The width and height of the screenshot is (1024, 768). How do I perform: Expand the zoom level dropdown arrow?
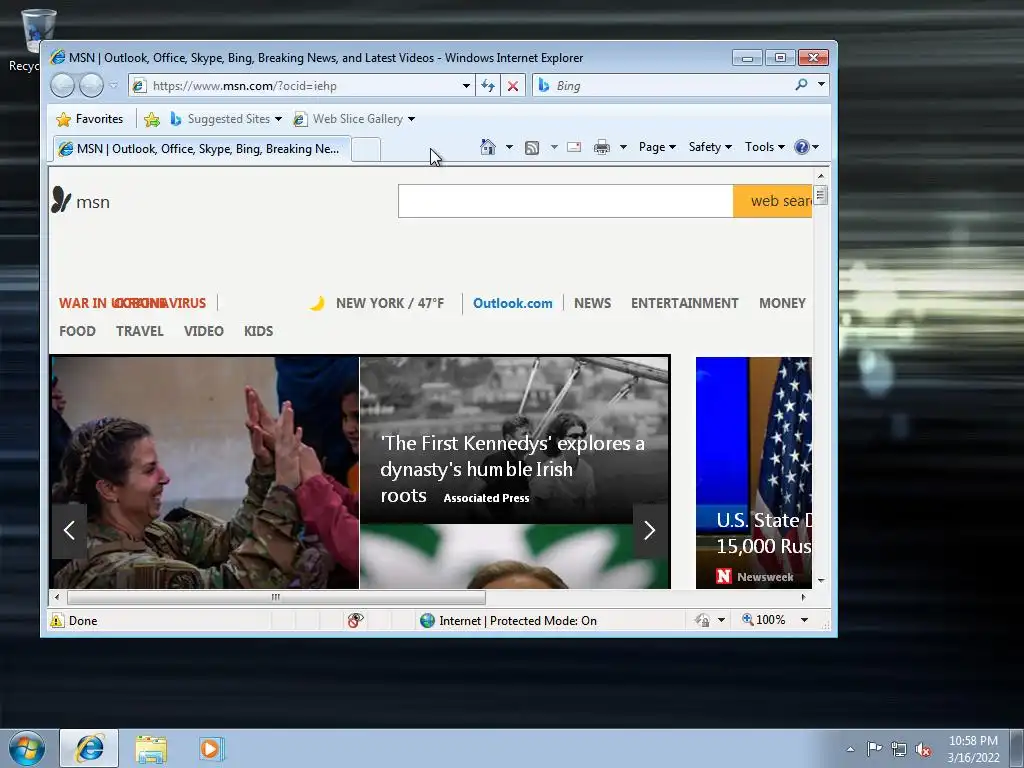click(x=805, y=620)
